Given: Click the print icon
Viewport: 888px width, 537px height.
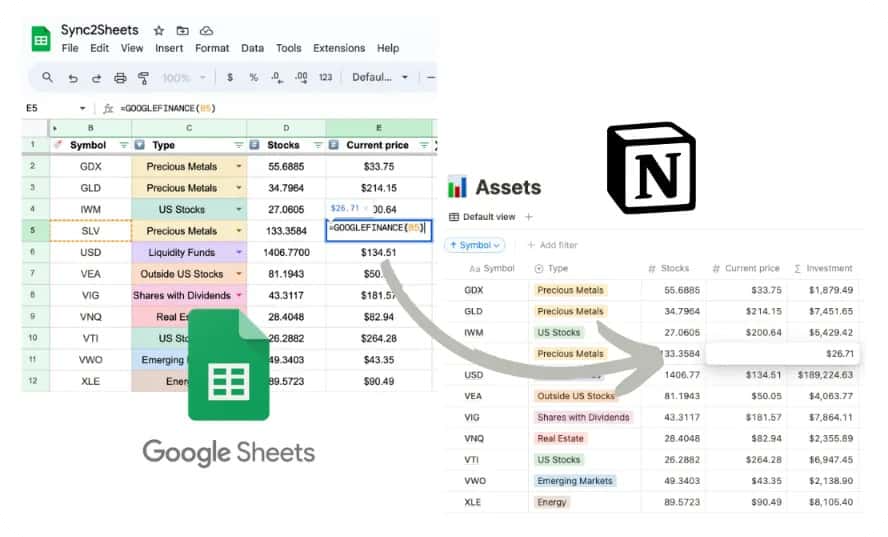Looking at the screenshot, I should (120, 78).
